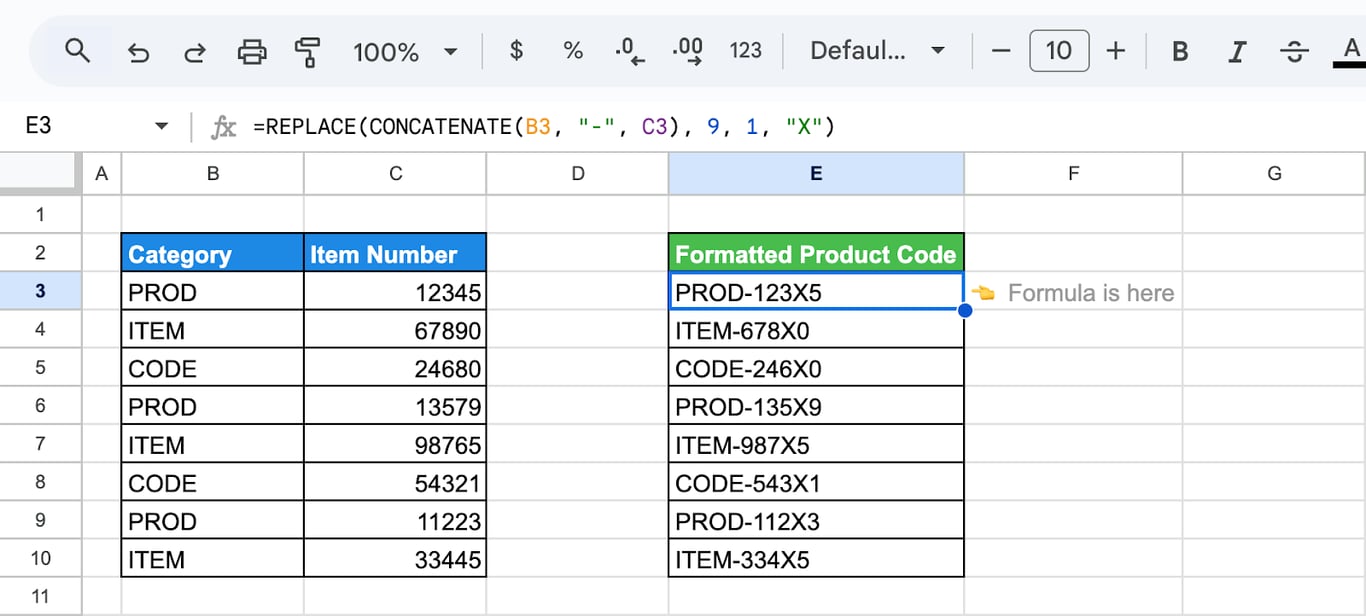Toggle bold formatting
The width and height of the screenshot is (1366, 616).
tap(1180, 51)
